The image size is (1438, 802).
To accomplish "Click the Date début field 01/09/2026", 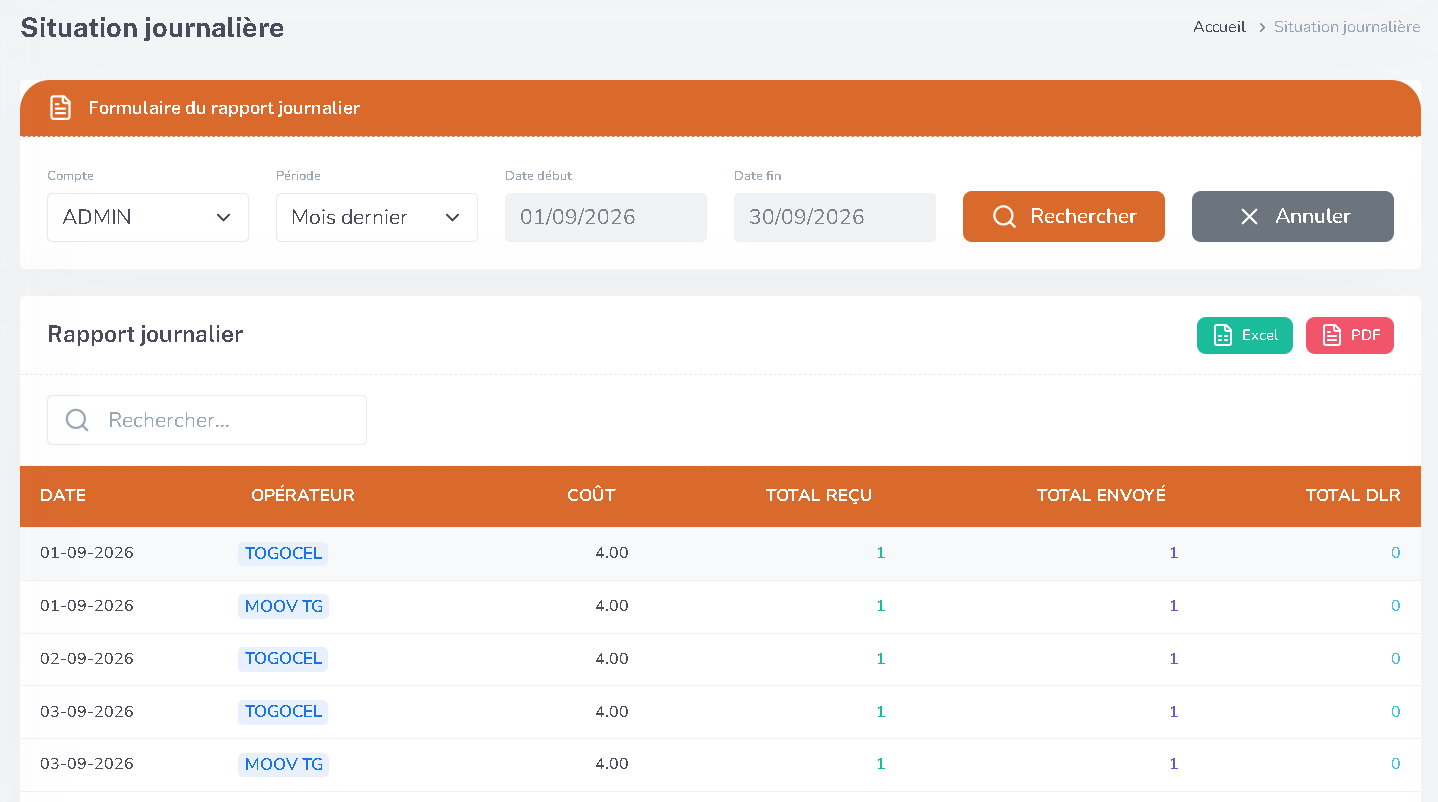I will point(606,217).
